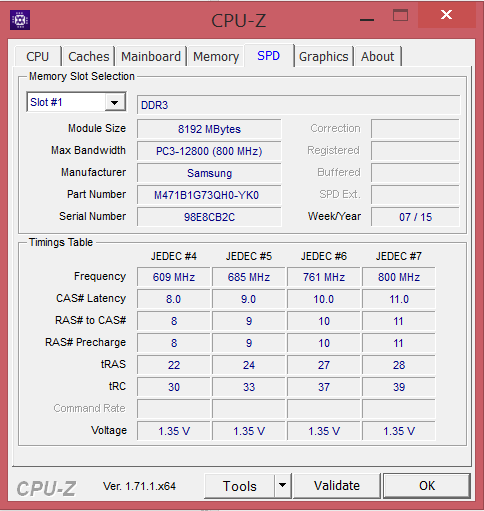Click the Serial Number label

pyautogui.click(x=92, y=216)
